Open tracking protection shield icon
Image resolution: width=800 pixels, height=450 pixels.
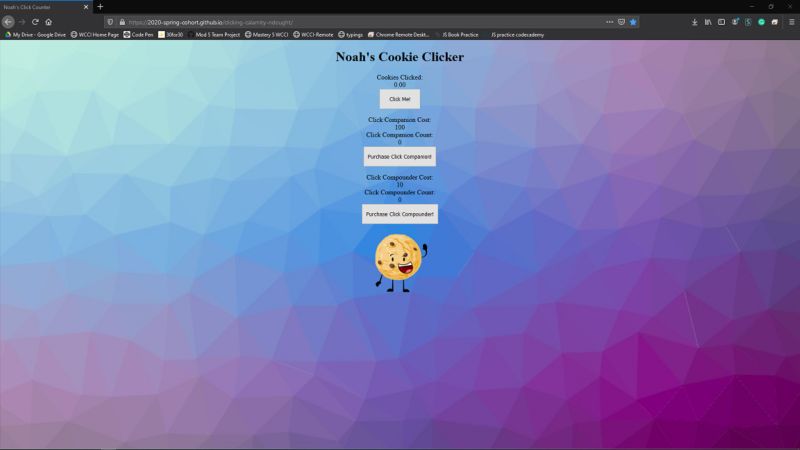tap(110, 22)
